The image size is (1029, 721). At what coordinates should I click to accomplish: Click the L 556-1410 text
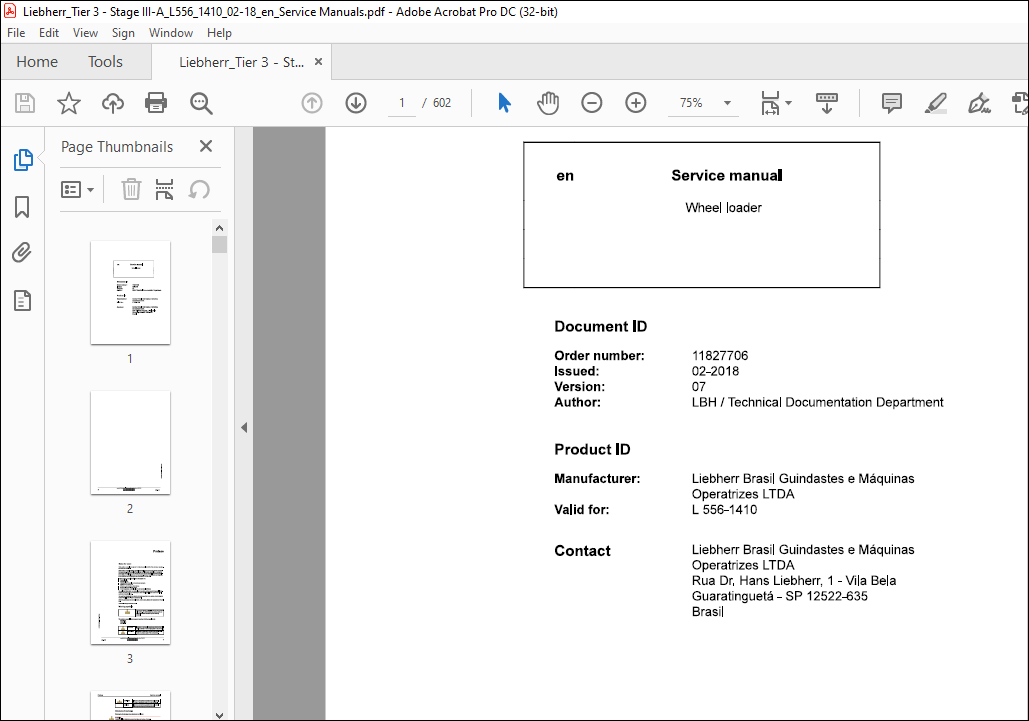(724, 510)
